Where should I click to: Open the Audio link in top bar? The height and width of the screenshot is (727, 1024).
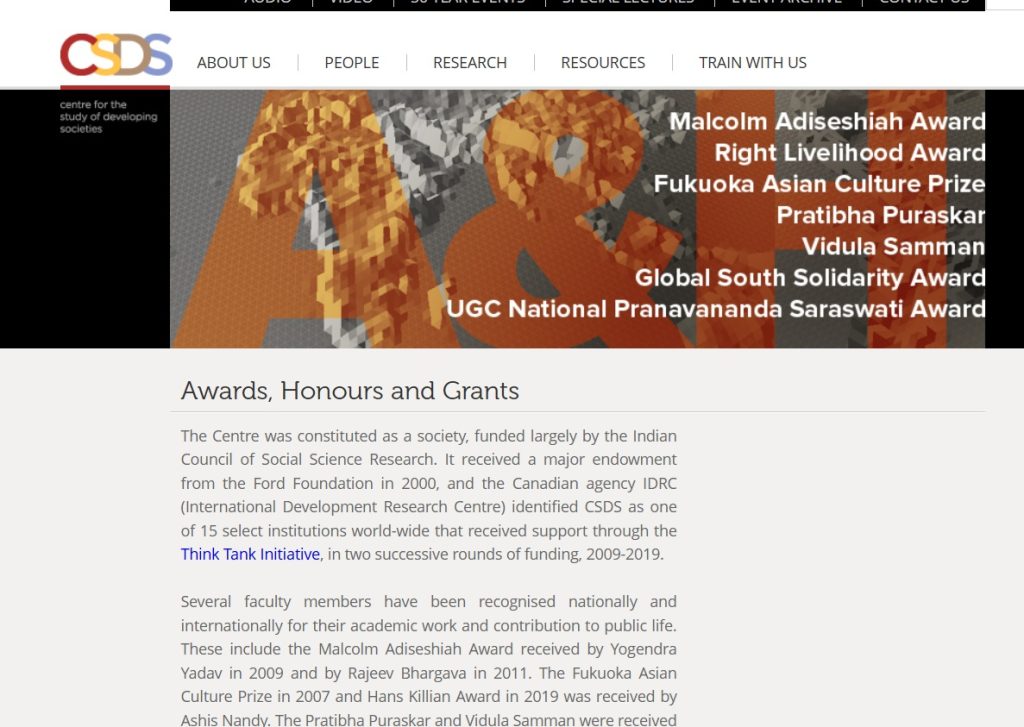click(x=268, y=3)
